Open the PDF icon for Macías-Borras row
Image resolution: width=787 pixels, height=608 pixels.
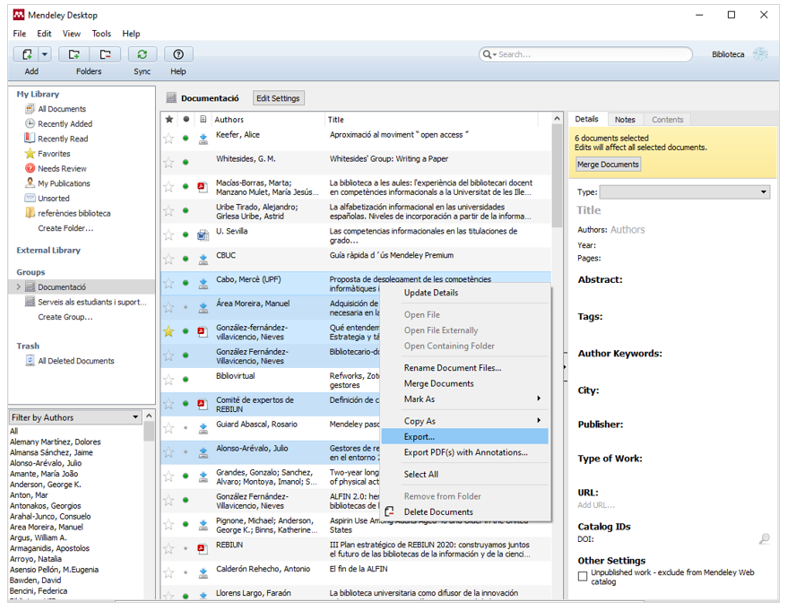[x=203, y=187]
